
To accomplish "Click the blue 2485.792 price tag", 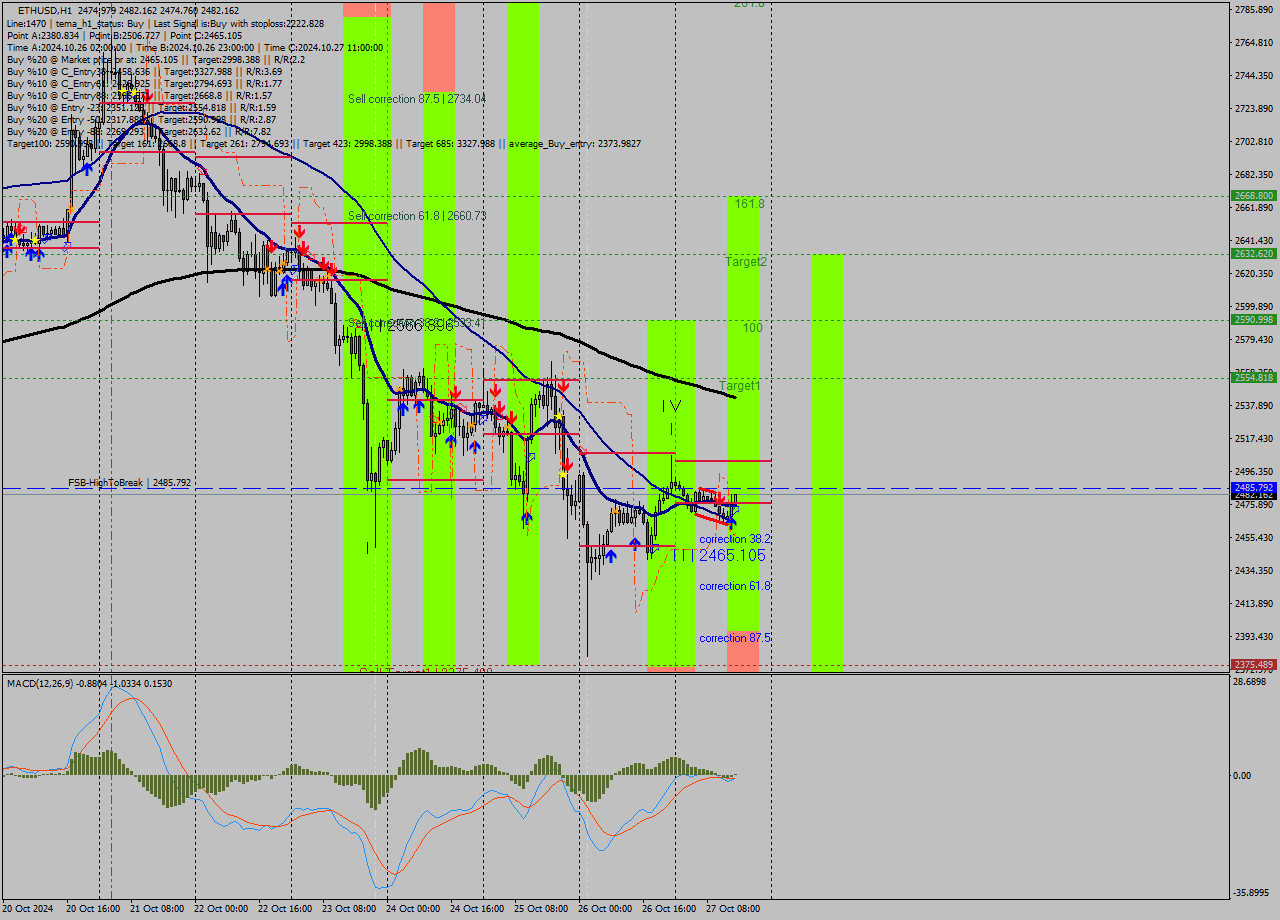I will [x=1254, y=488].
